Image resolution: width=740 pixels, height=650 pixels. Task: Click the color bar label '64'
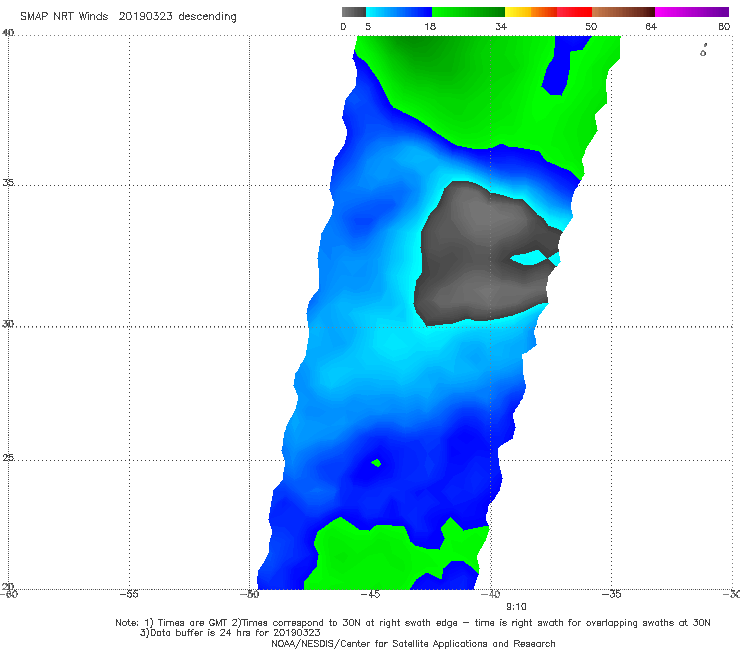pos(651,27)
